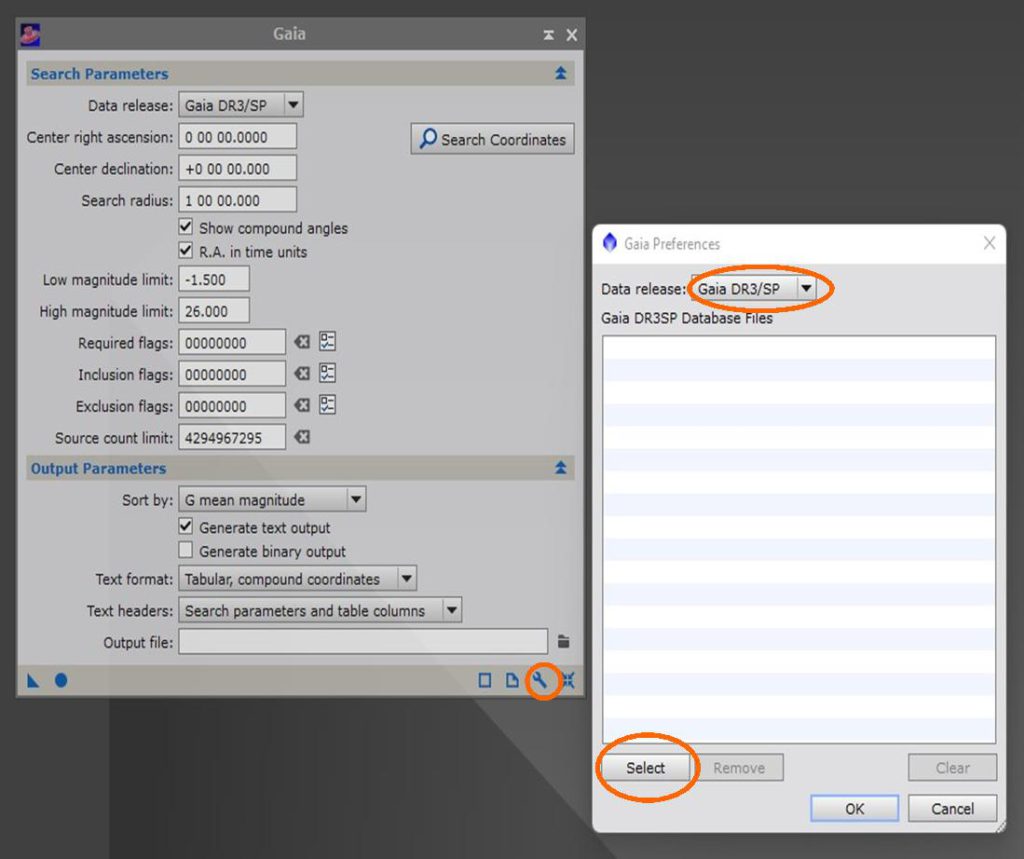This screenshot has height=859, width=1024.
Task: Open the Exclusion flags checklist editor
Action: pos(327,406)
